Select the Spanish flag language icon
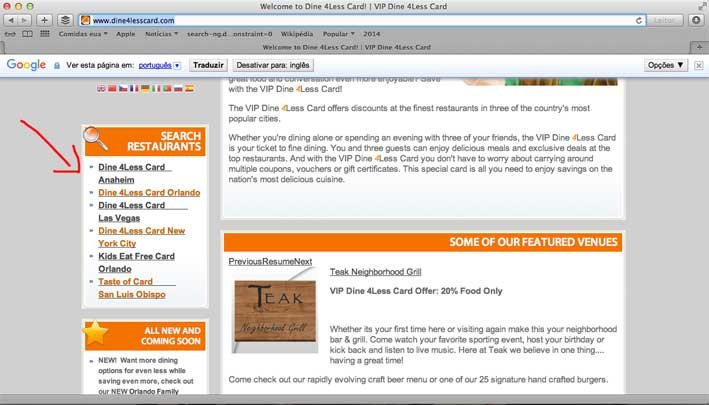This screenshot has width=709, height=405. [x=189, y=89]
